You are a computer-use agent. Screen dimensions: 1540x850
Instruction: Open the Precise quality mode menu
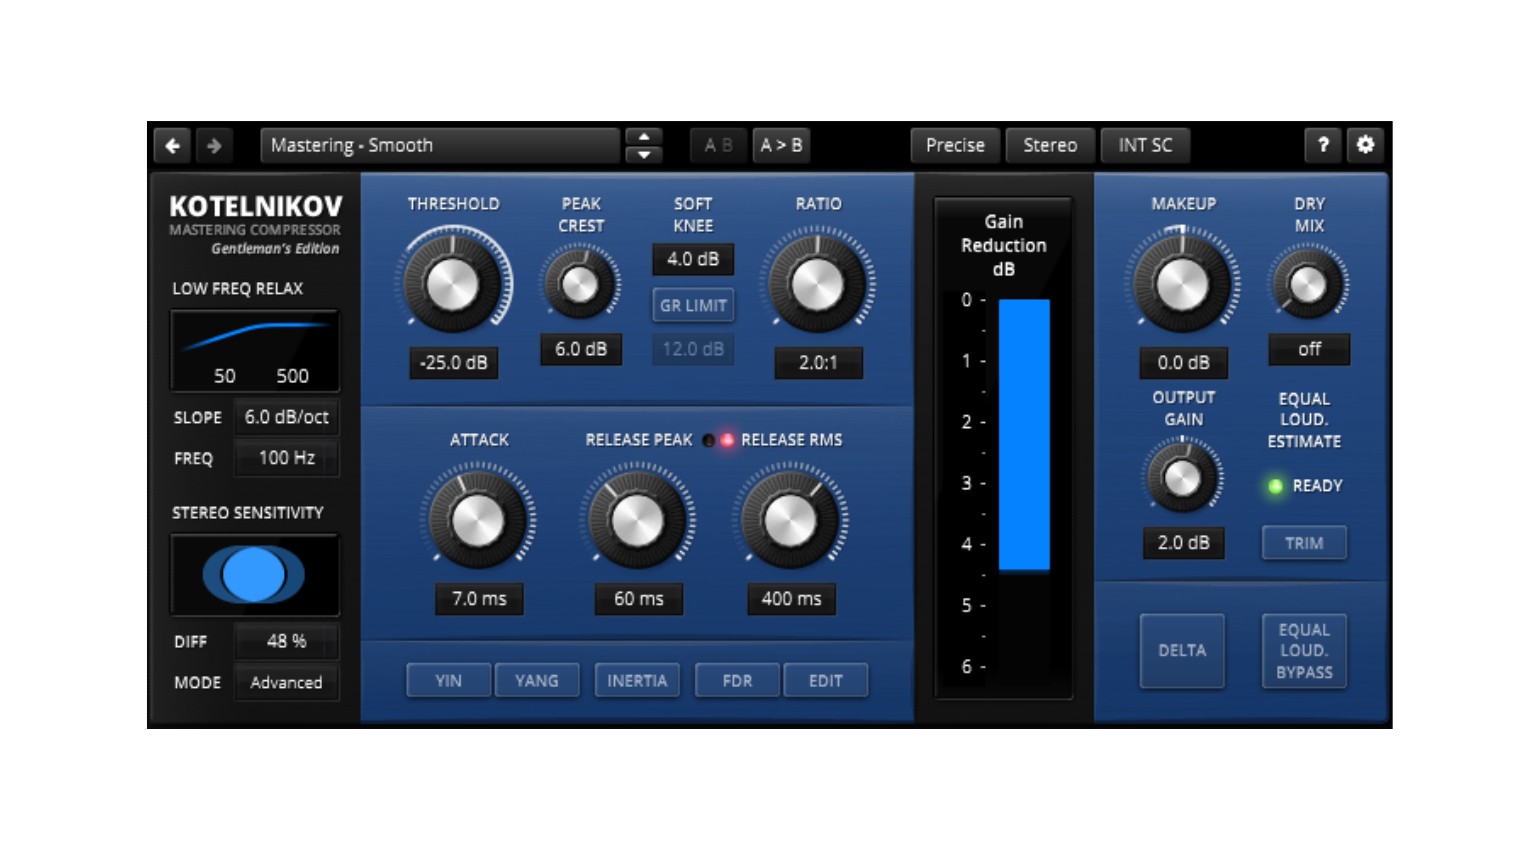[x=954, y=146]
